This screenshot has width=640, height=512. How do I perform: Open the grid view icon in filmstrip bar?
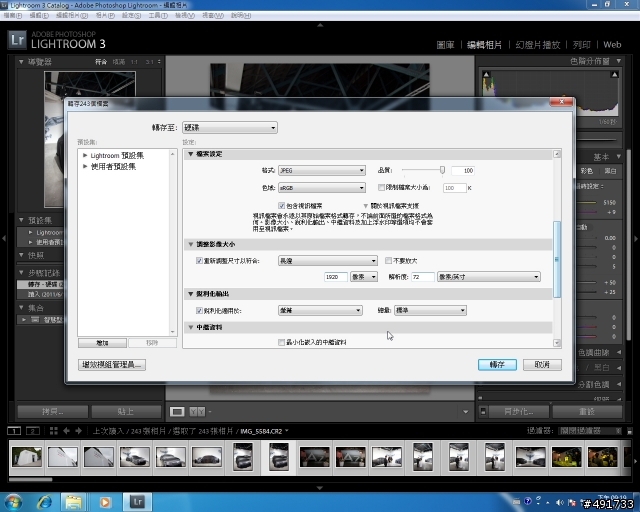click(x=53, y=431)
